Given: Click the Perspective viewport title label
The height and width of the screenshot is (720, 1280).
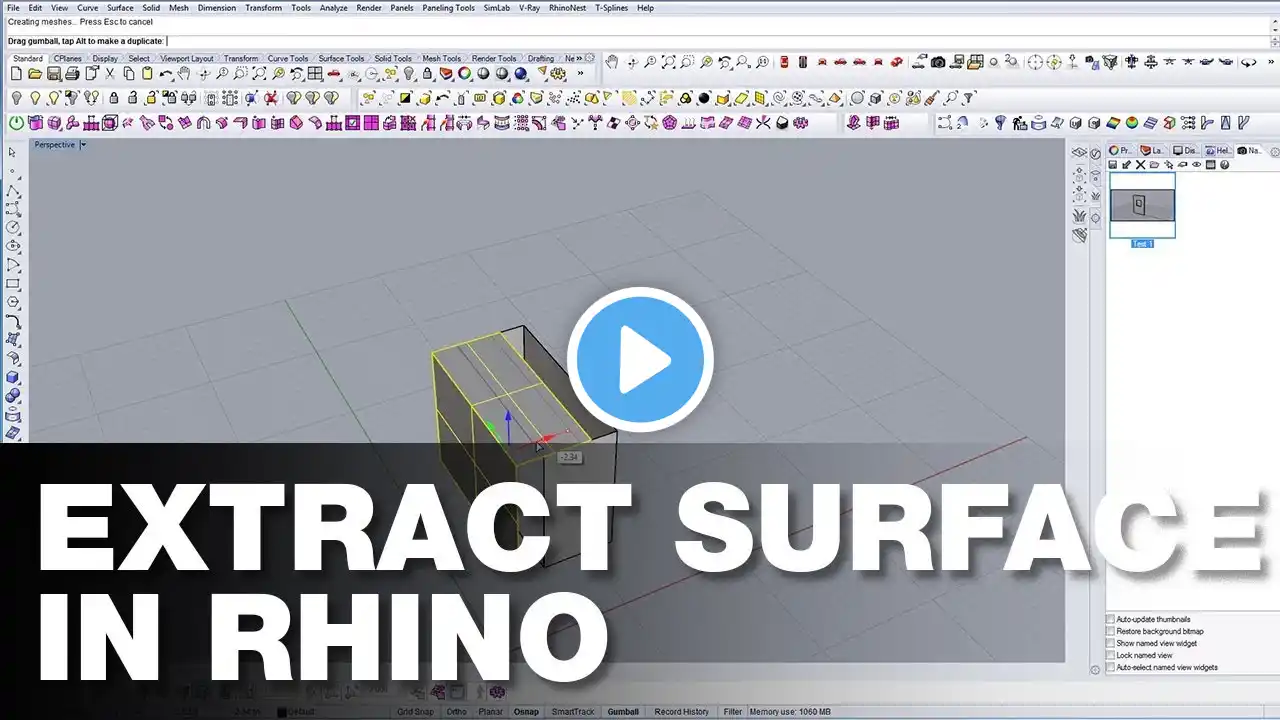Looking at the screenshot, I should click(55, 145).
